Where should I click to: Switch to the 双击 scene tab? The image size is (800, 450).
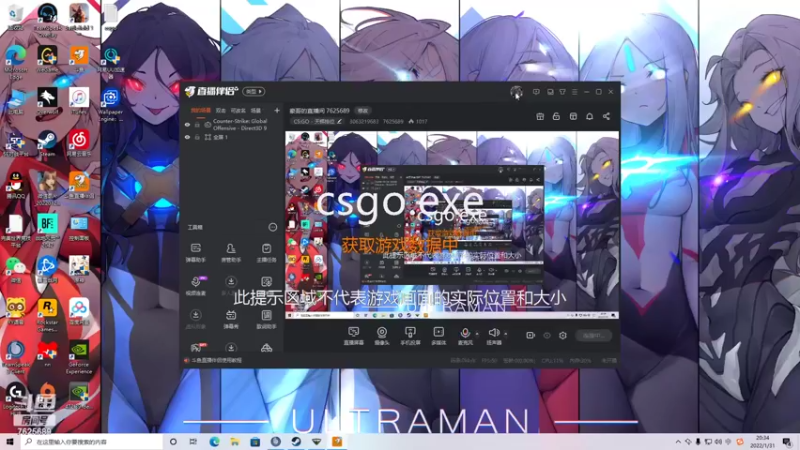point(220,110)
